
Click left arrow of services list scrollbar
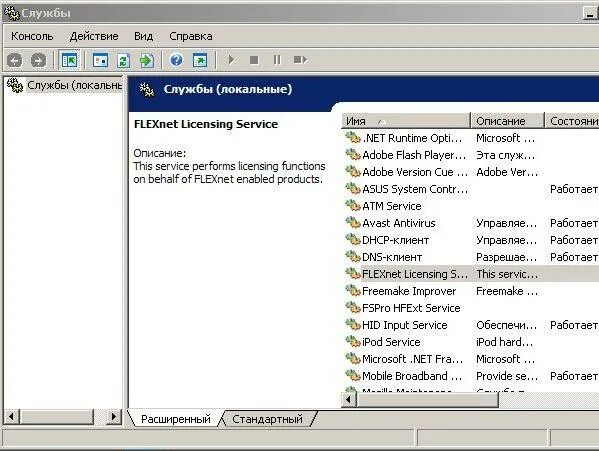click(x=348, y=399)
